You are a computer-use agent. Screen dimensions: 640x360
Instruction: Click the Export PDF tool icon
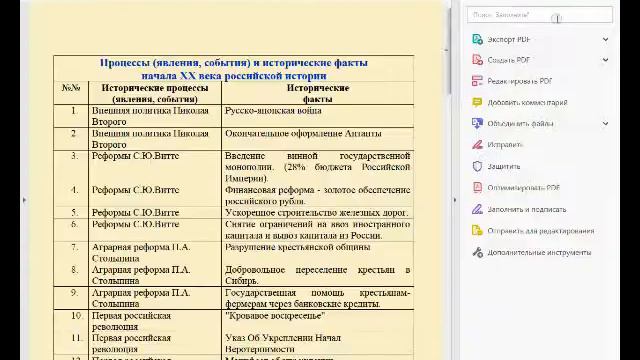(477, 39)
